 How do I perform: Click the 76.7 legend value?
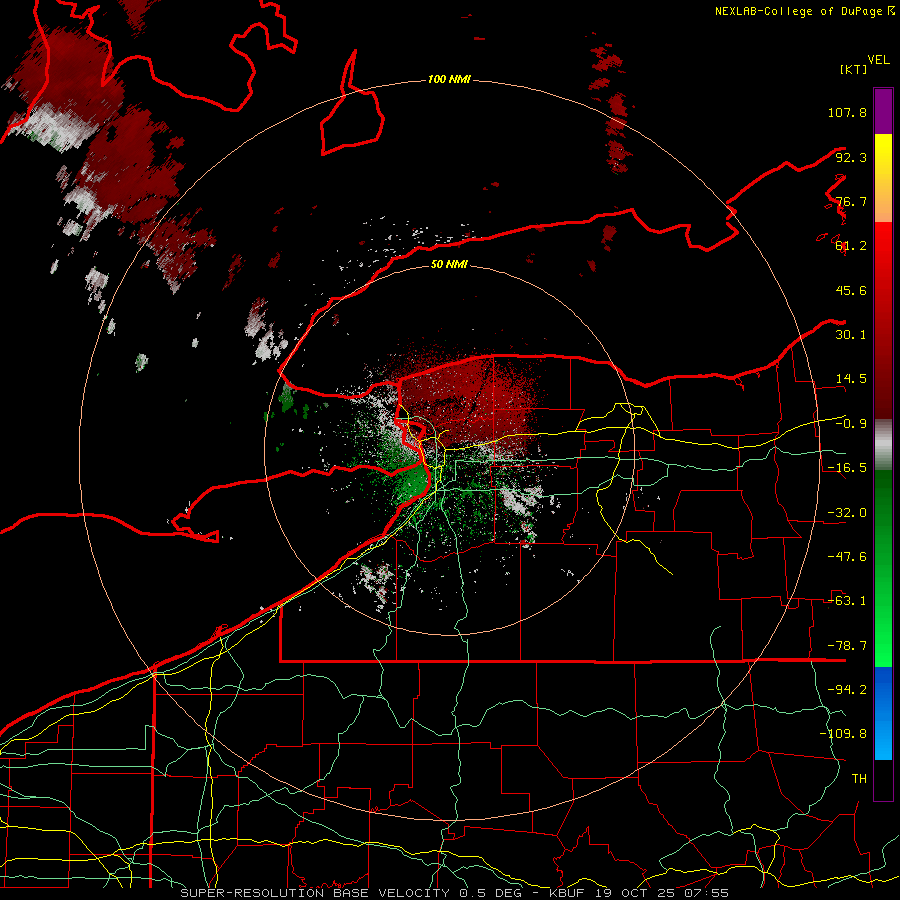coord(851,201)
